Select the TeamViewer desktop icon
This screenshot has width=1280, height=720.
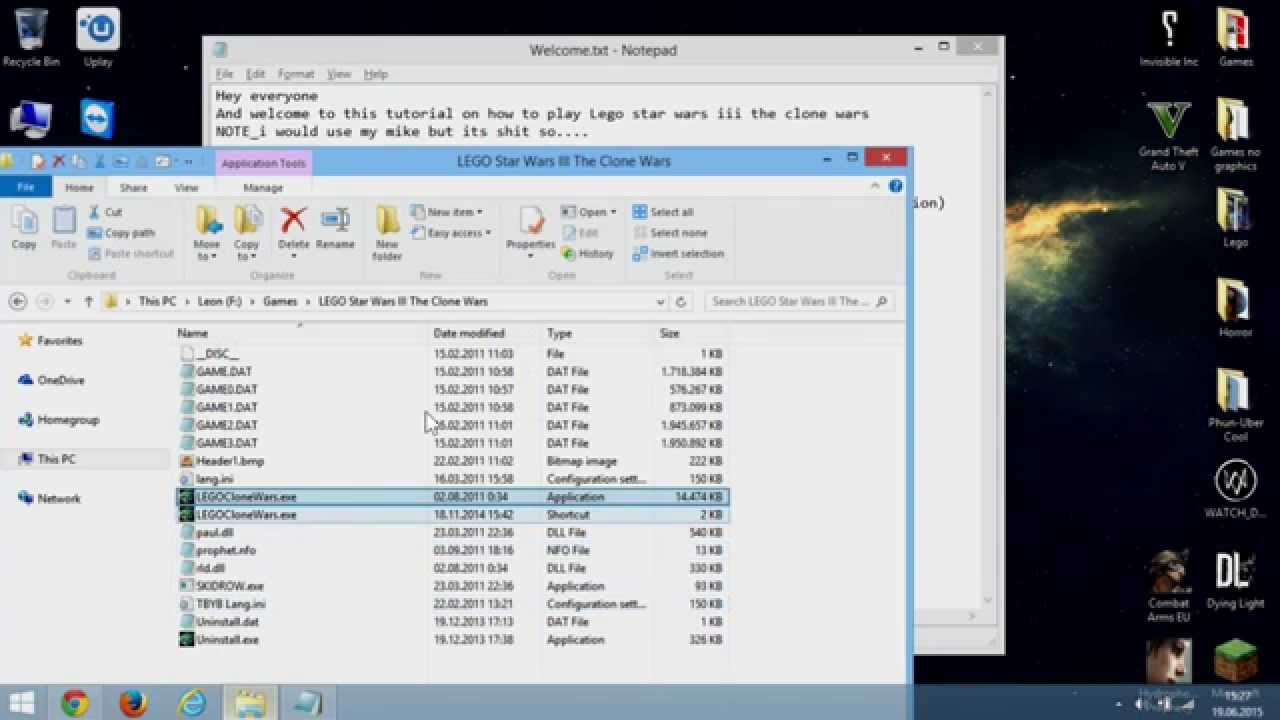(x=97, y=119)
